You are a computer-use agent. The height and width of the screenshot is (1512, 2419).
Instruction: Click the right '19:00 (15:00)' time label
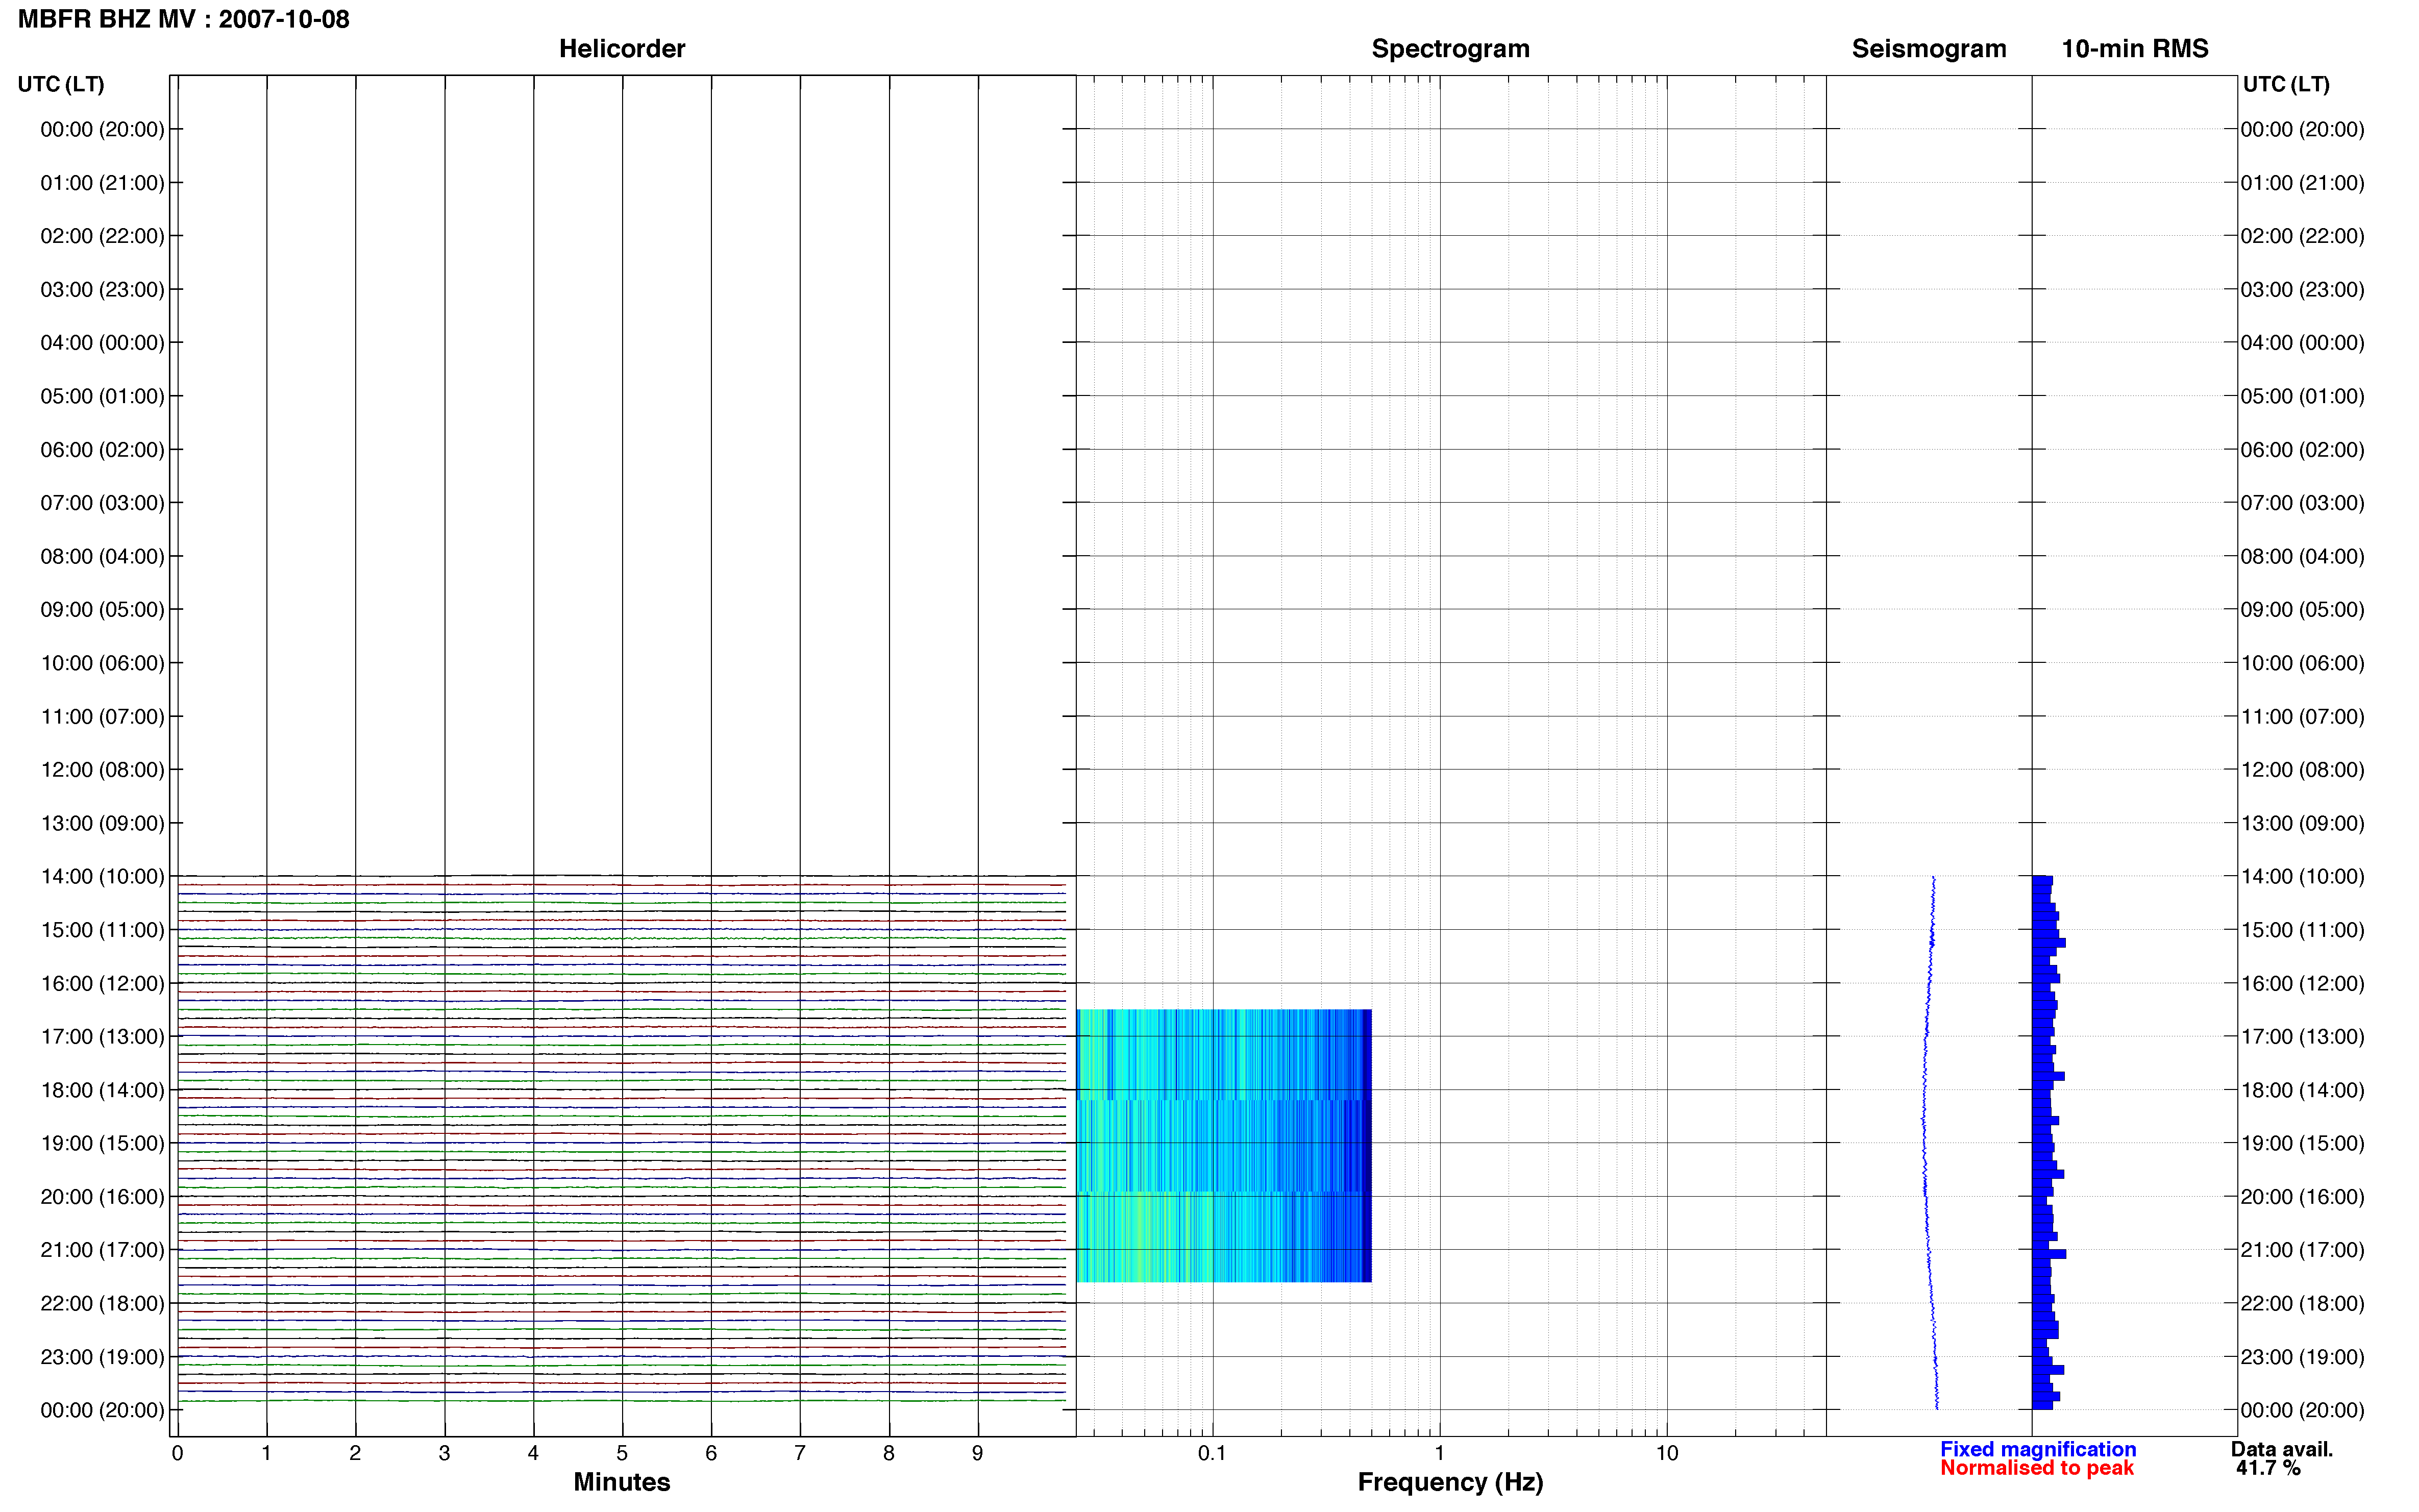pyautogui.click(x=2302, y=1143)
